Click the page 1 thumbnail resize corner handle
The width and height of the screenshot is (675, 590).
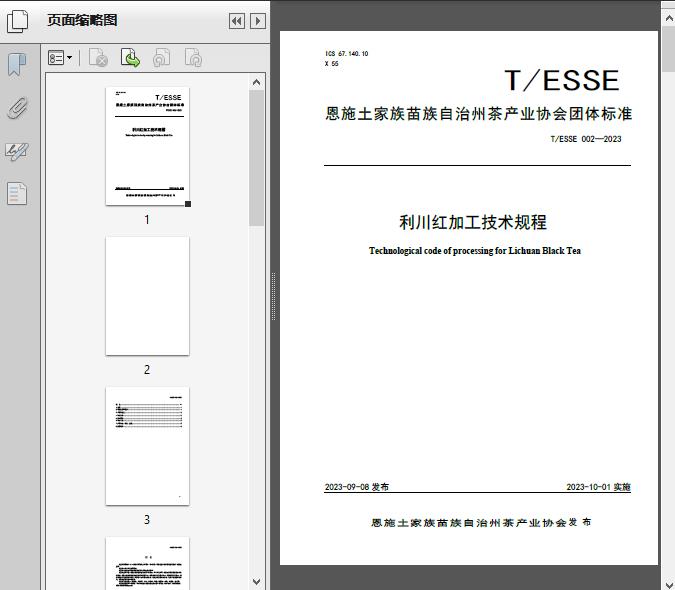point(188,204)
